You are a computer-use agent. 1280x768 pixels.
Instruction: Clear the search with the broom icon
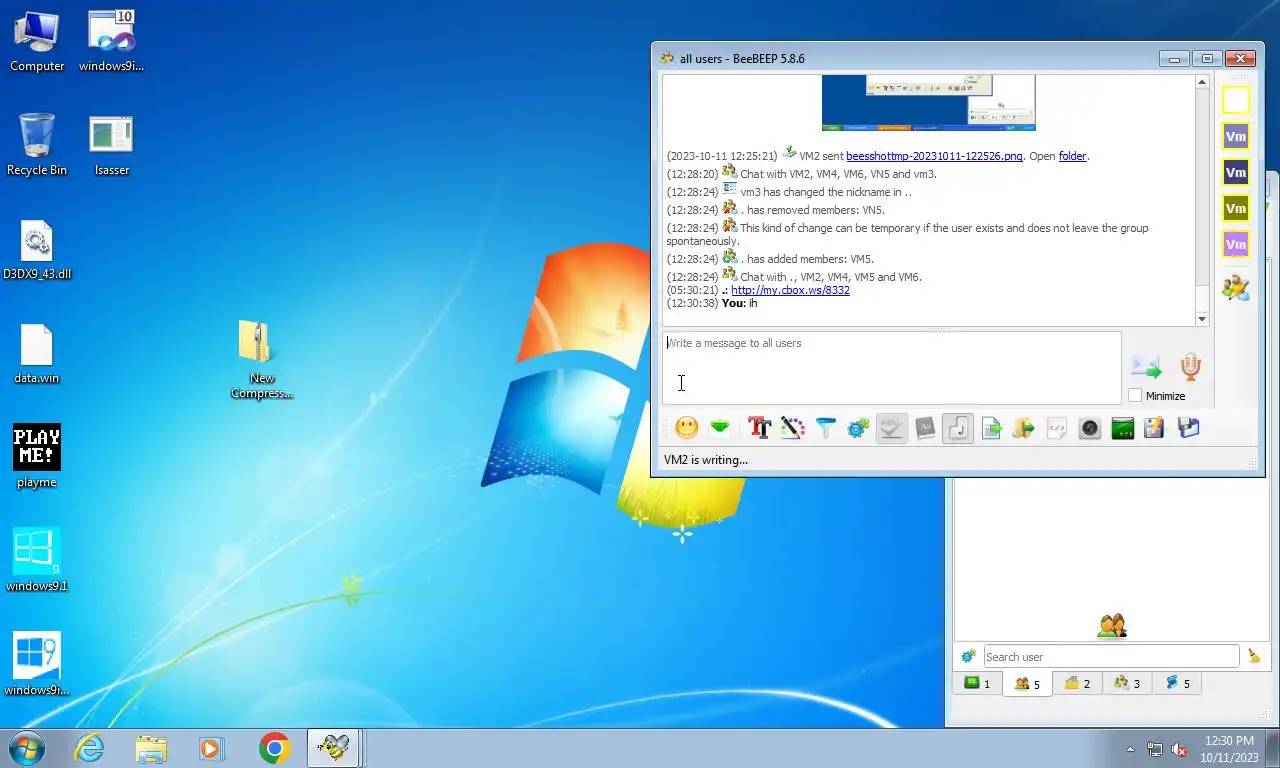coord(1254,657)
